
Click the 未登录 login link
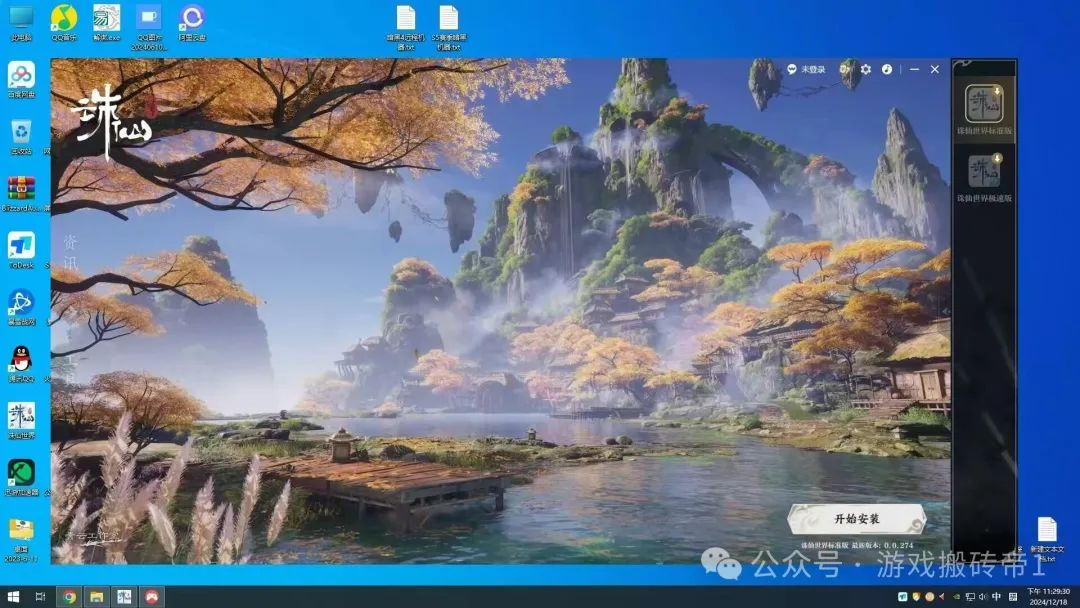click(813, 70)
